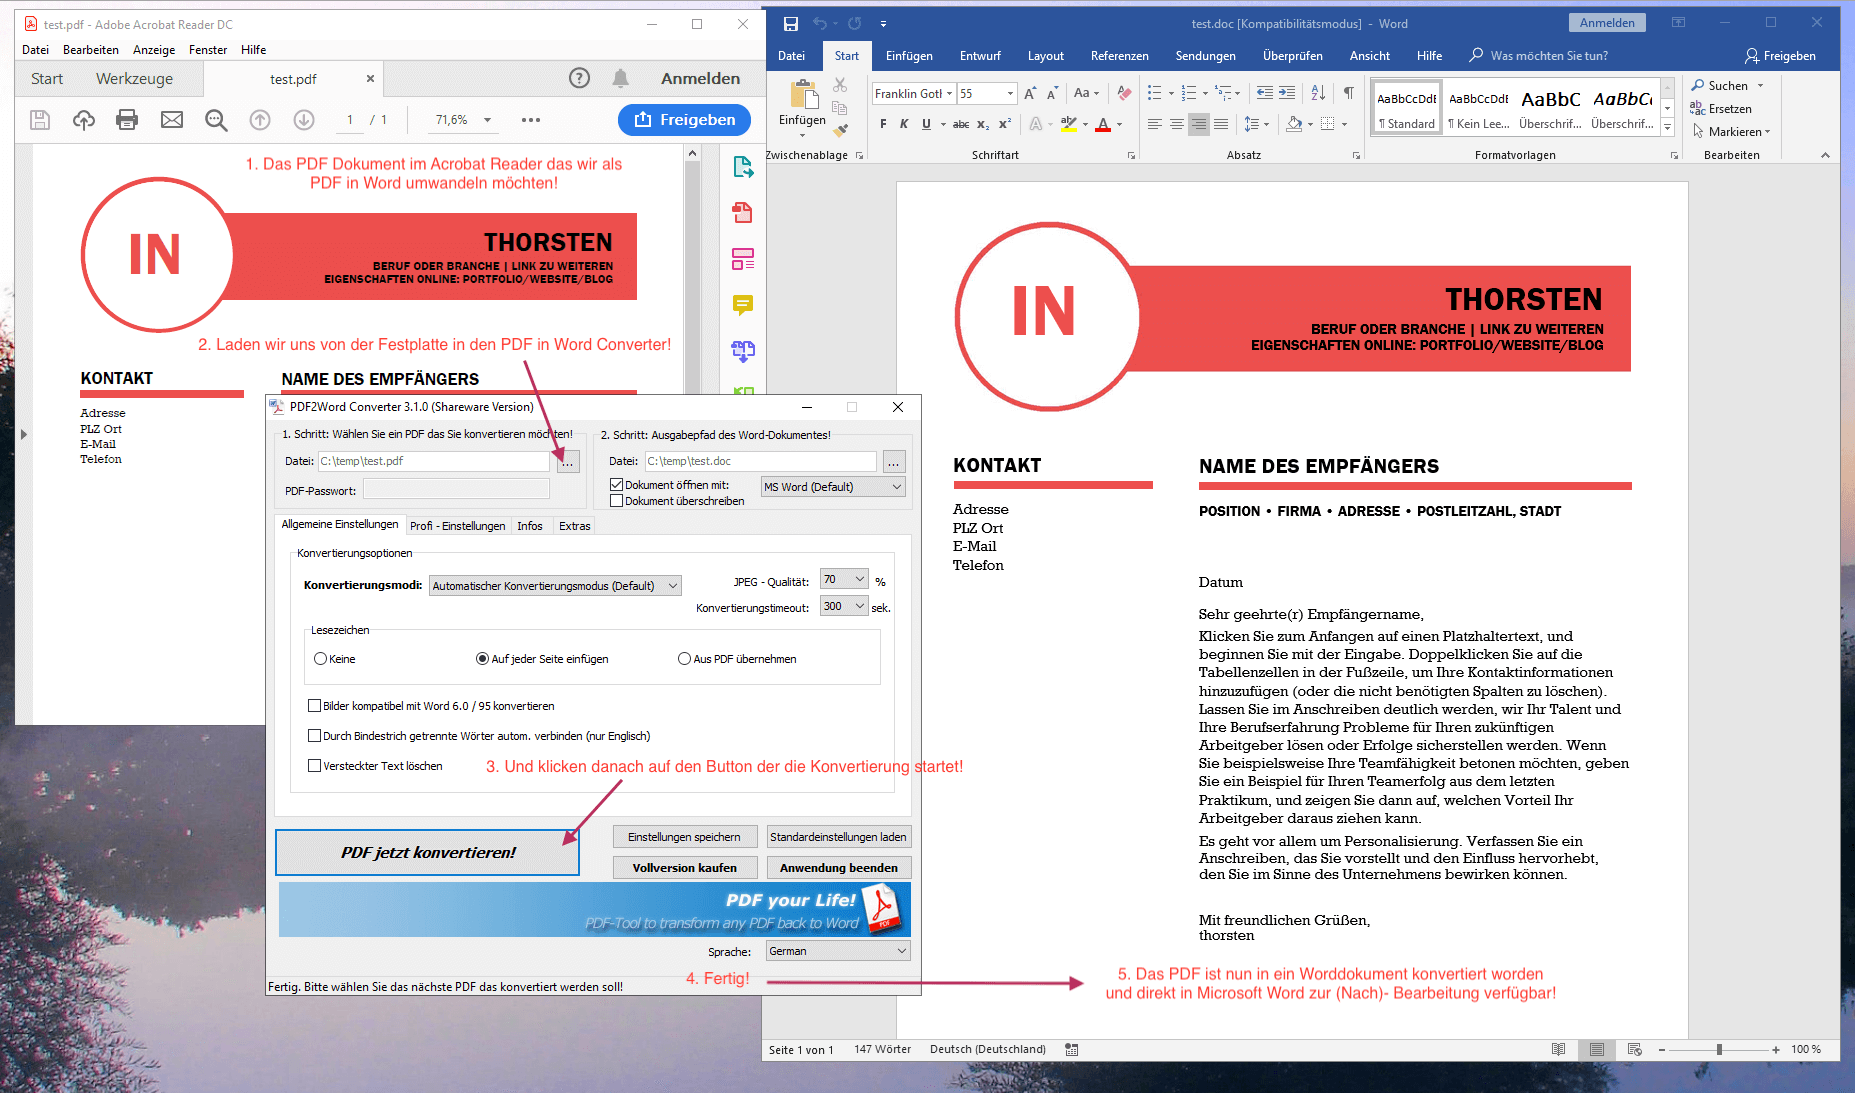Viewport: 1855px width, 1093px height.
Task: Open Word font name Franklin Goth dropdown
Action: (949, 94)
